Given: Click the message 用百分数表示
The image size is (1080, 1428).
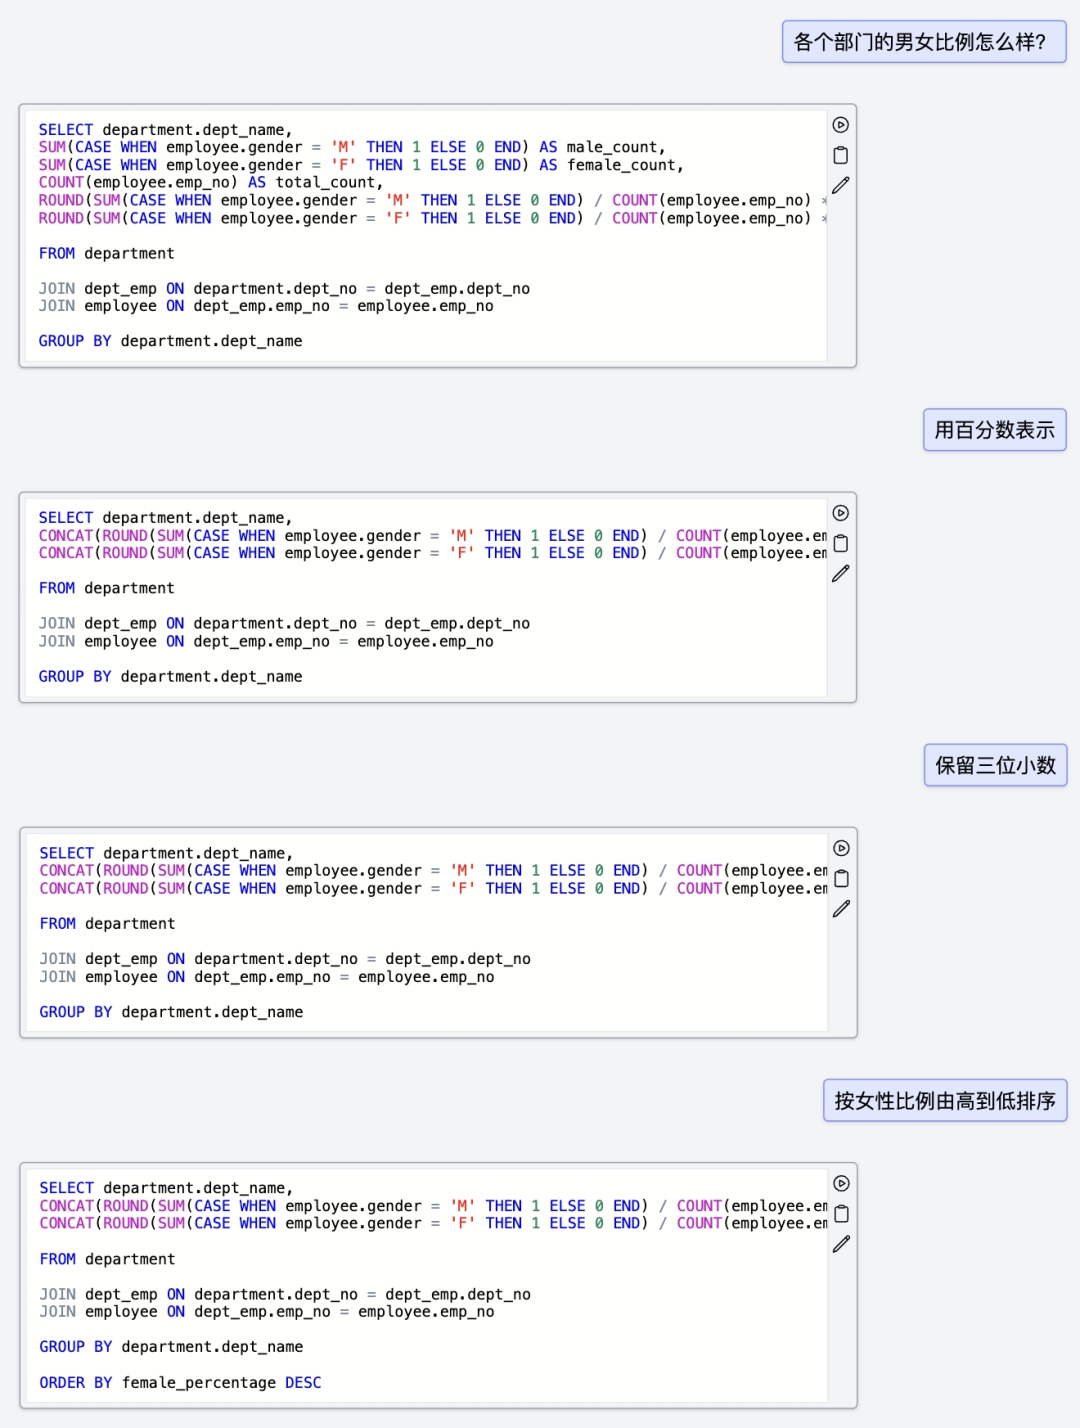Looking at the screenshot, I should coord(995,430).
